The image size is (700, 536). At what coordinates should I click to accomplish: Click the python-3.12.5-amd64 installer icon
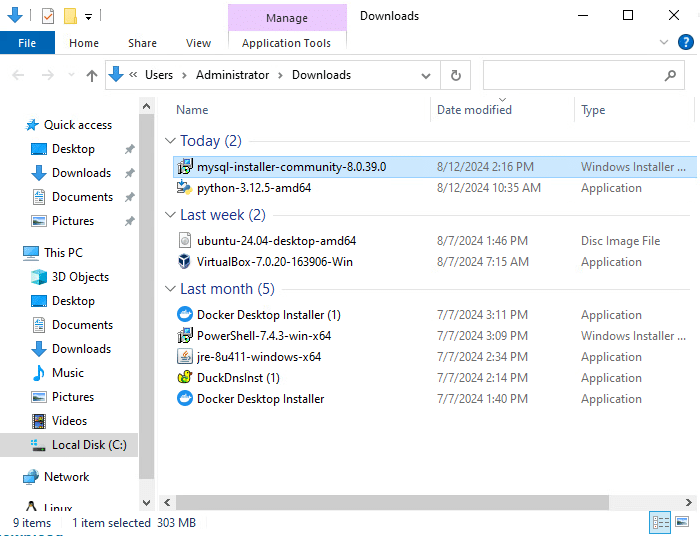[185, 188]
